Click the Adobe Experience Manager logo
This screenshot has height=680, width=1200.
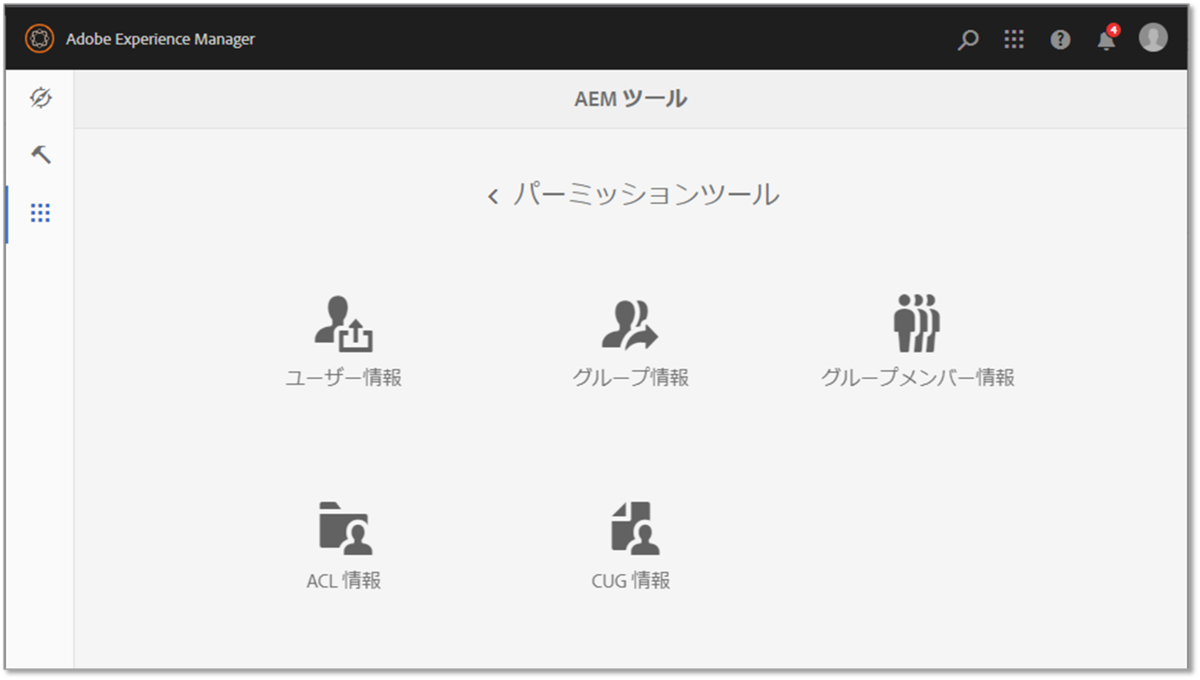pyautogui.click(x=40, y=38)
